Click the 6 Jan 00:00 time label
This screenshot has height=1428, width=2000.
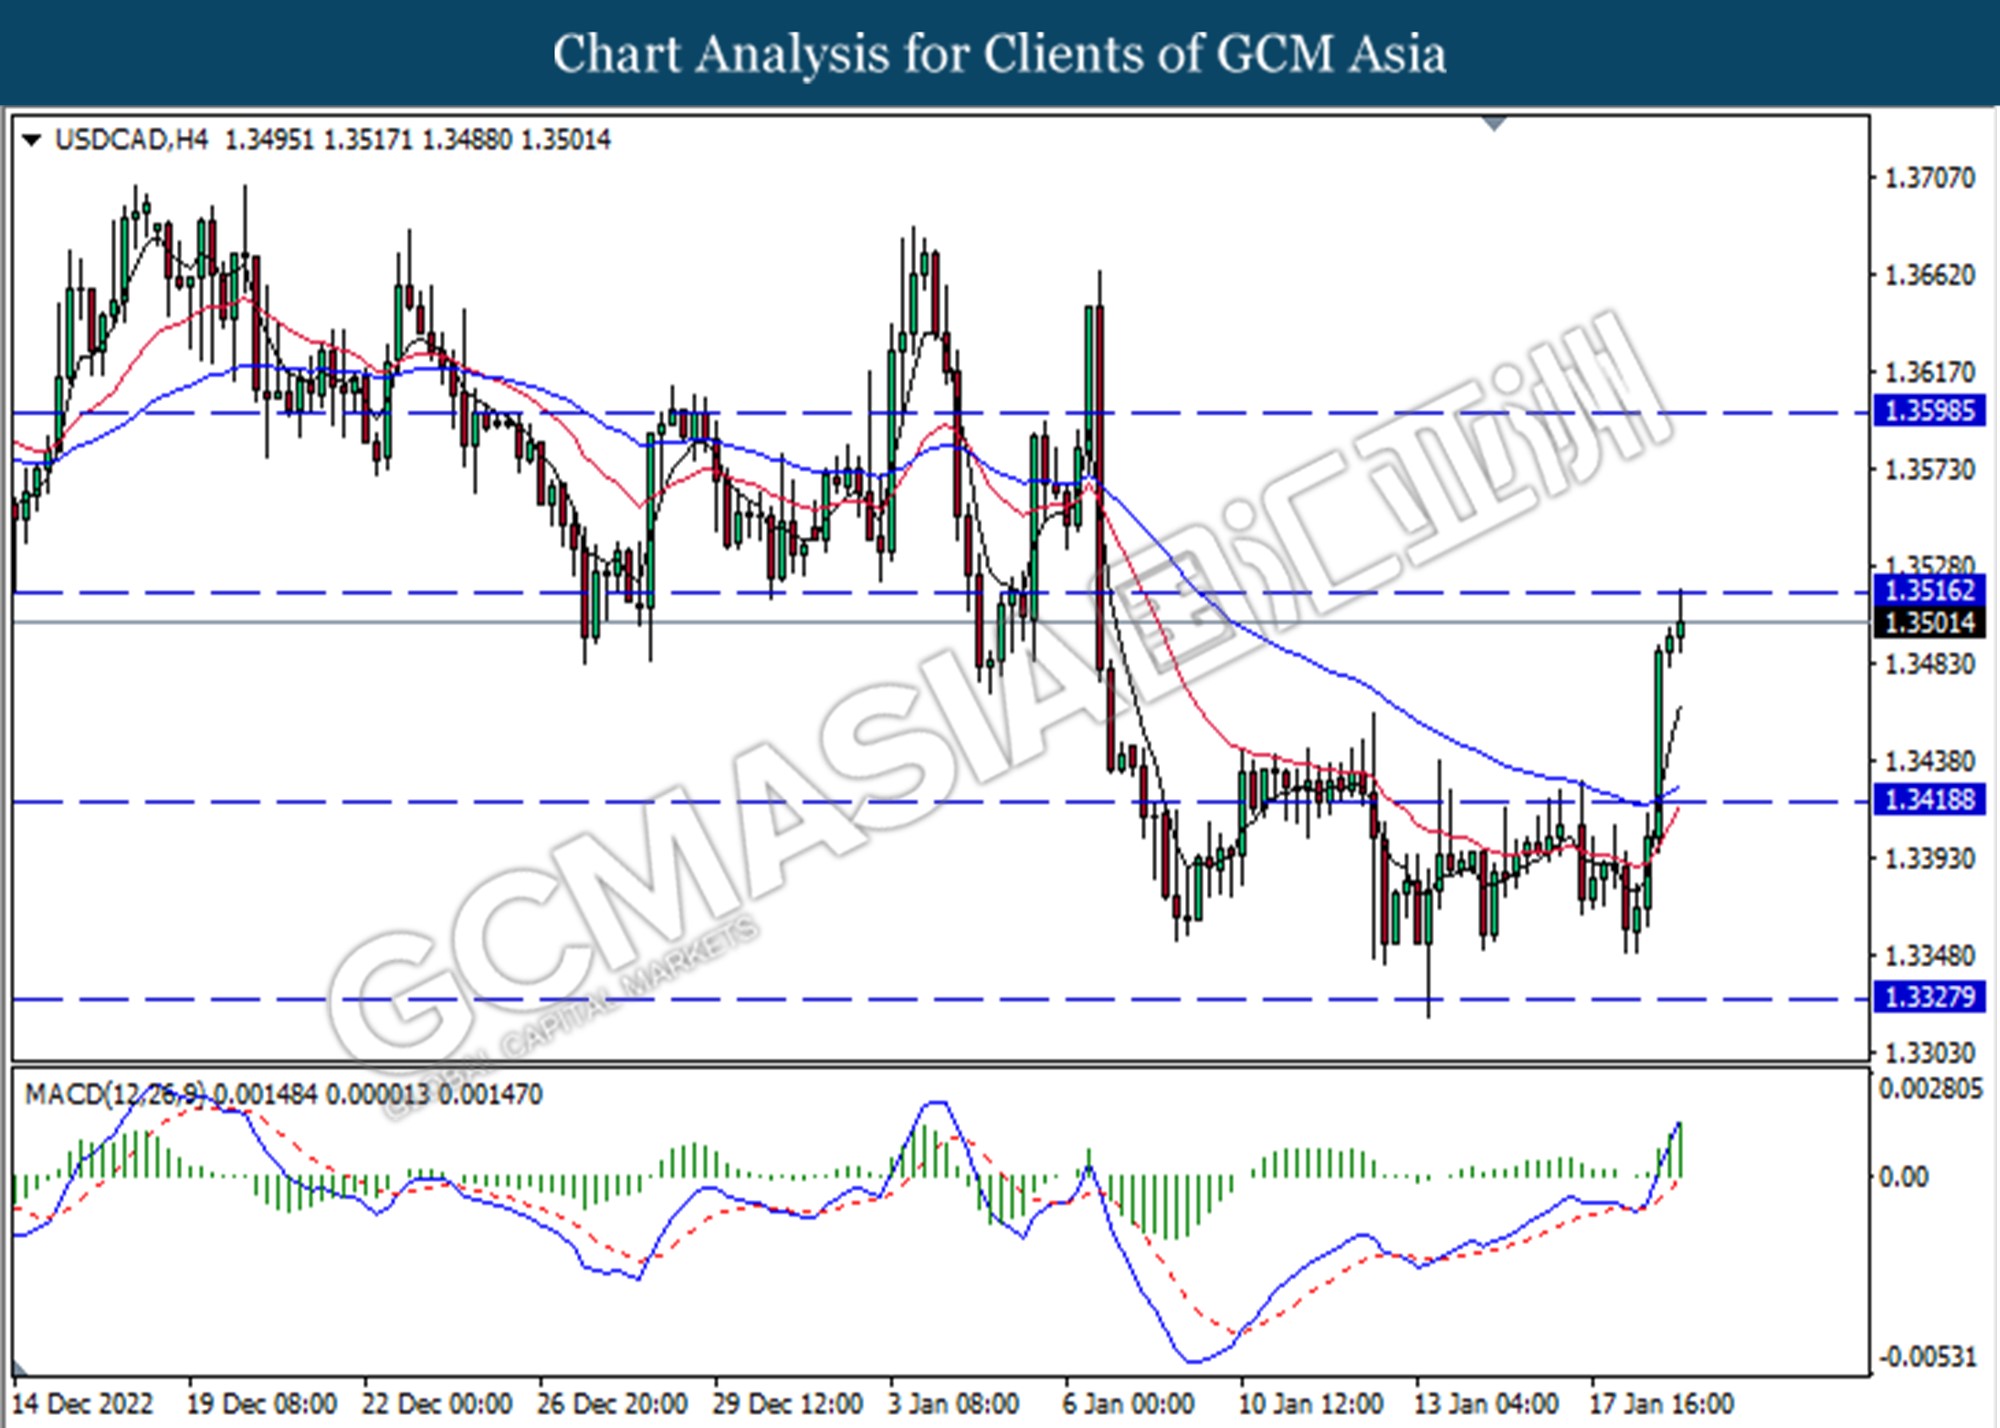pos(1128,1404)
